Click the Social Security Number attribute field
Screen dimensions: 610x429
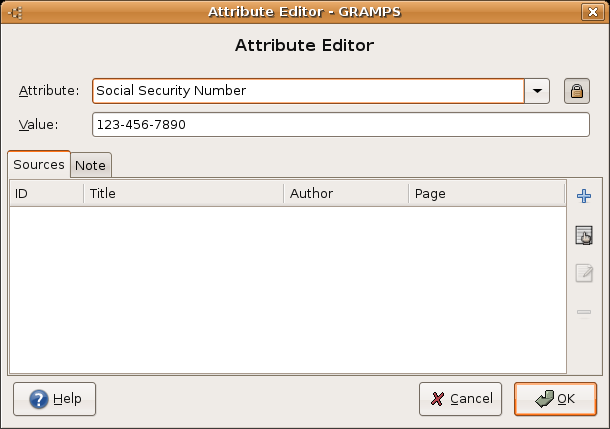(308, 91)
